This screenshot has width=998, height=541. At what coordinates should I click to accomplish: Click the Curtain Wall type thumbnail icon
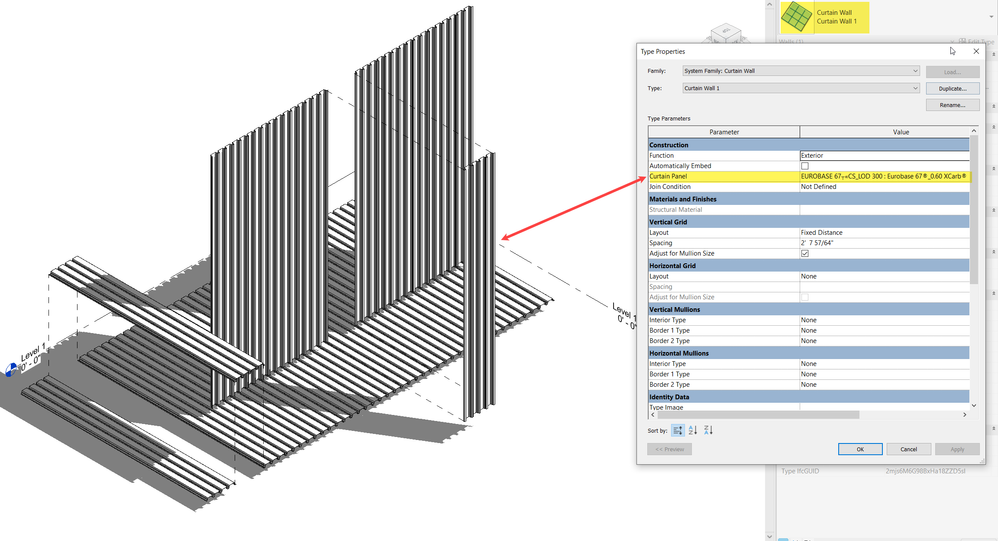(x=796, y=17)
